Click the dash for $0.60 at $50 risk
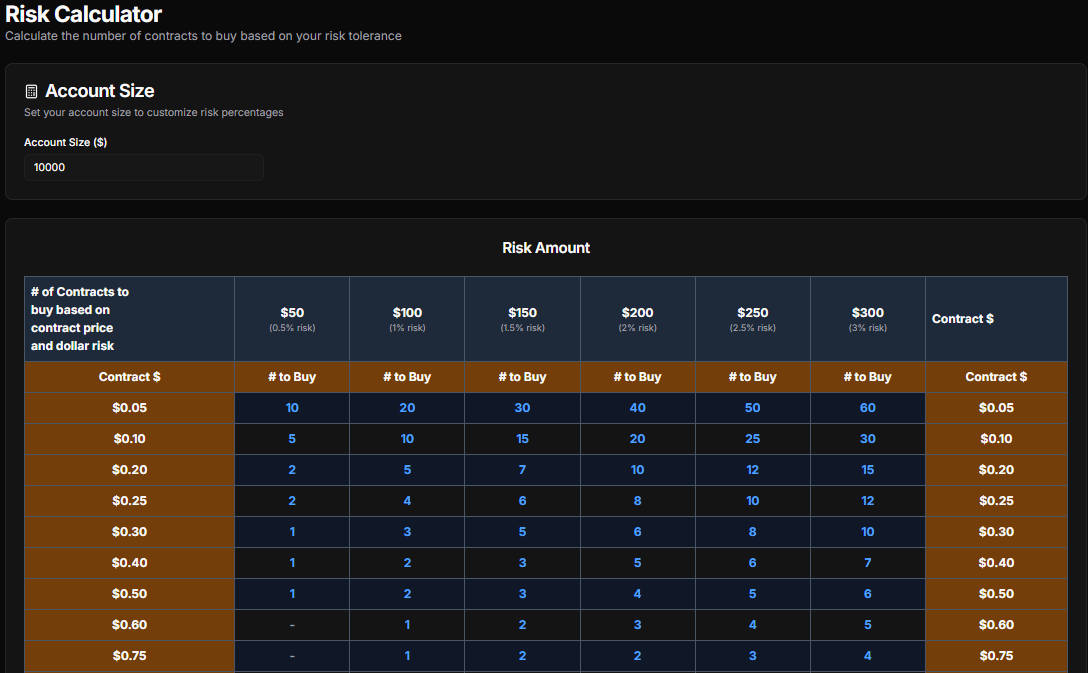The image size is (1088, 673). (x=291, y=624)
